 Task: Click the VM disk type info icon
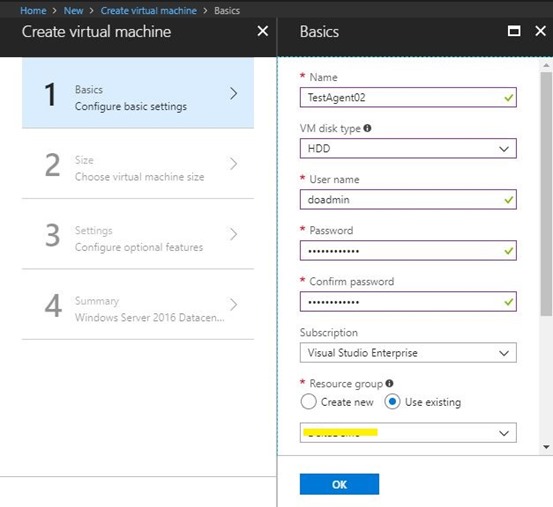pyautogui.click(x=367, y=128)
